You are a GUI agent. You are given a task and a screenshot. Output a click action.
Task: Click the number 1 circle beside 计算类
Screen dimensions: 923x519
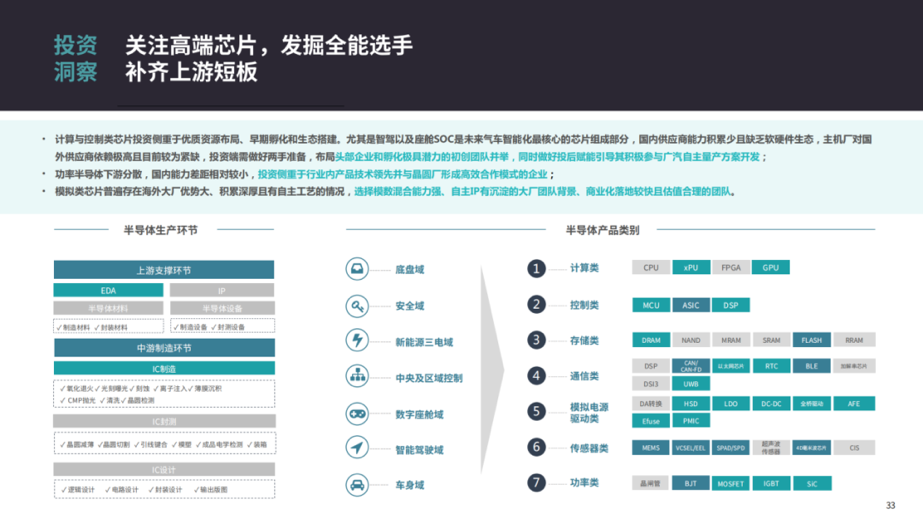click(x=536, y=269)
